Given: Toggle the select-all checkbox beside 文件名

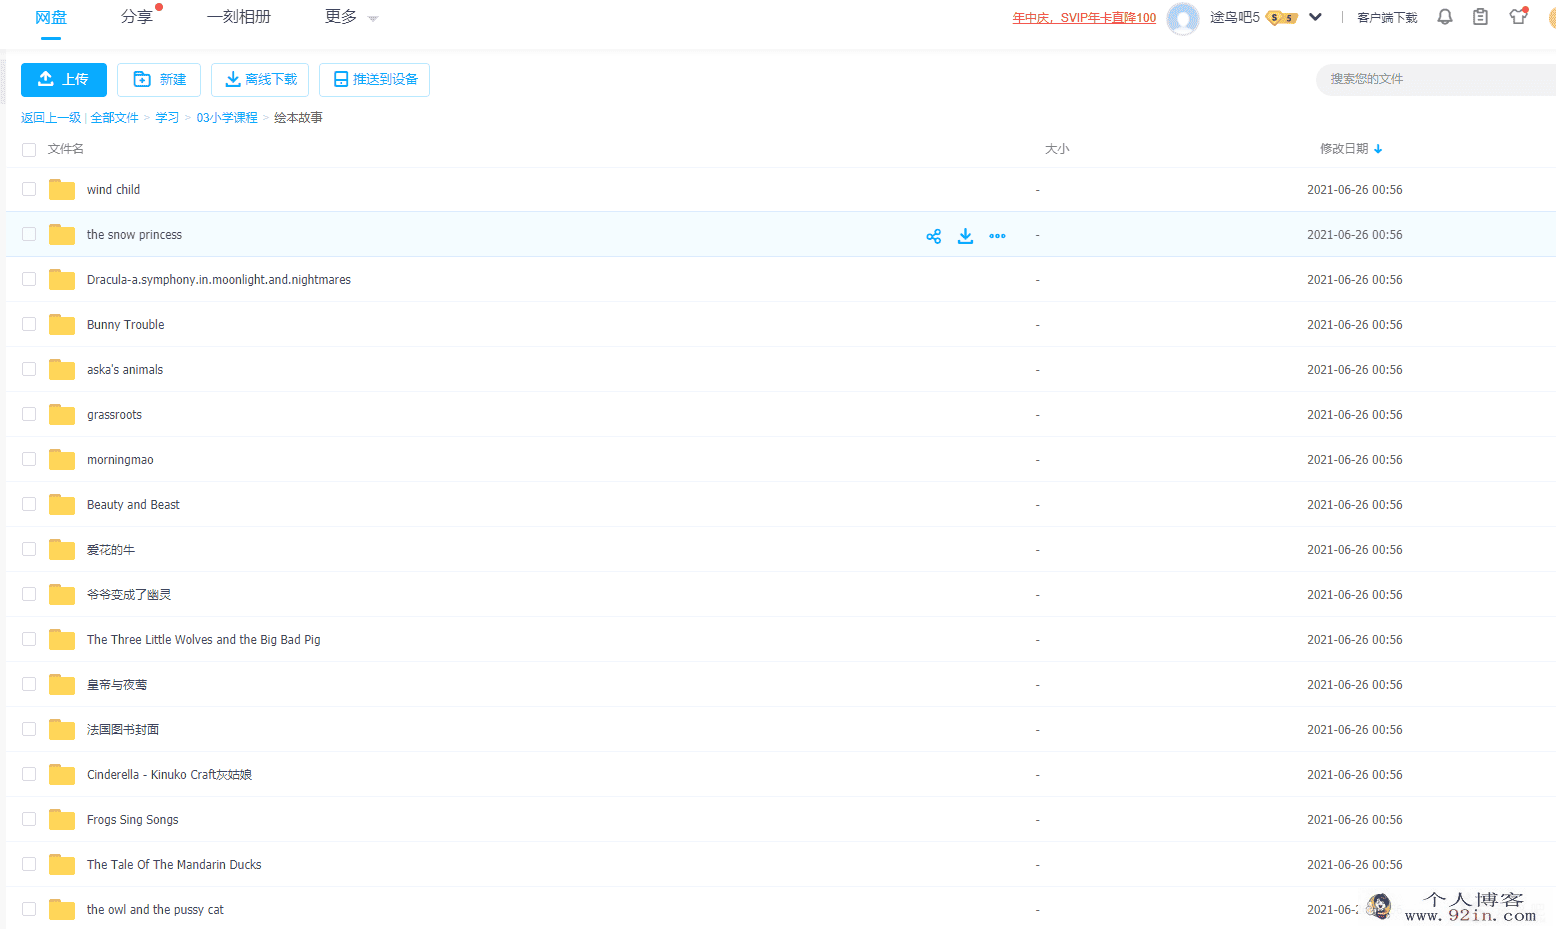Looking at the screenshot, I should coord(29,149).
